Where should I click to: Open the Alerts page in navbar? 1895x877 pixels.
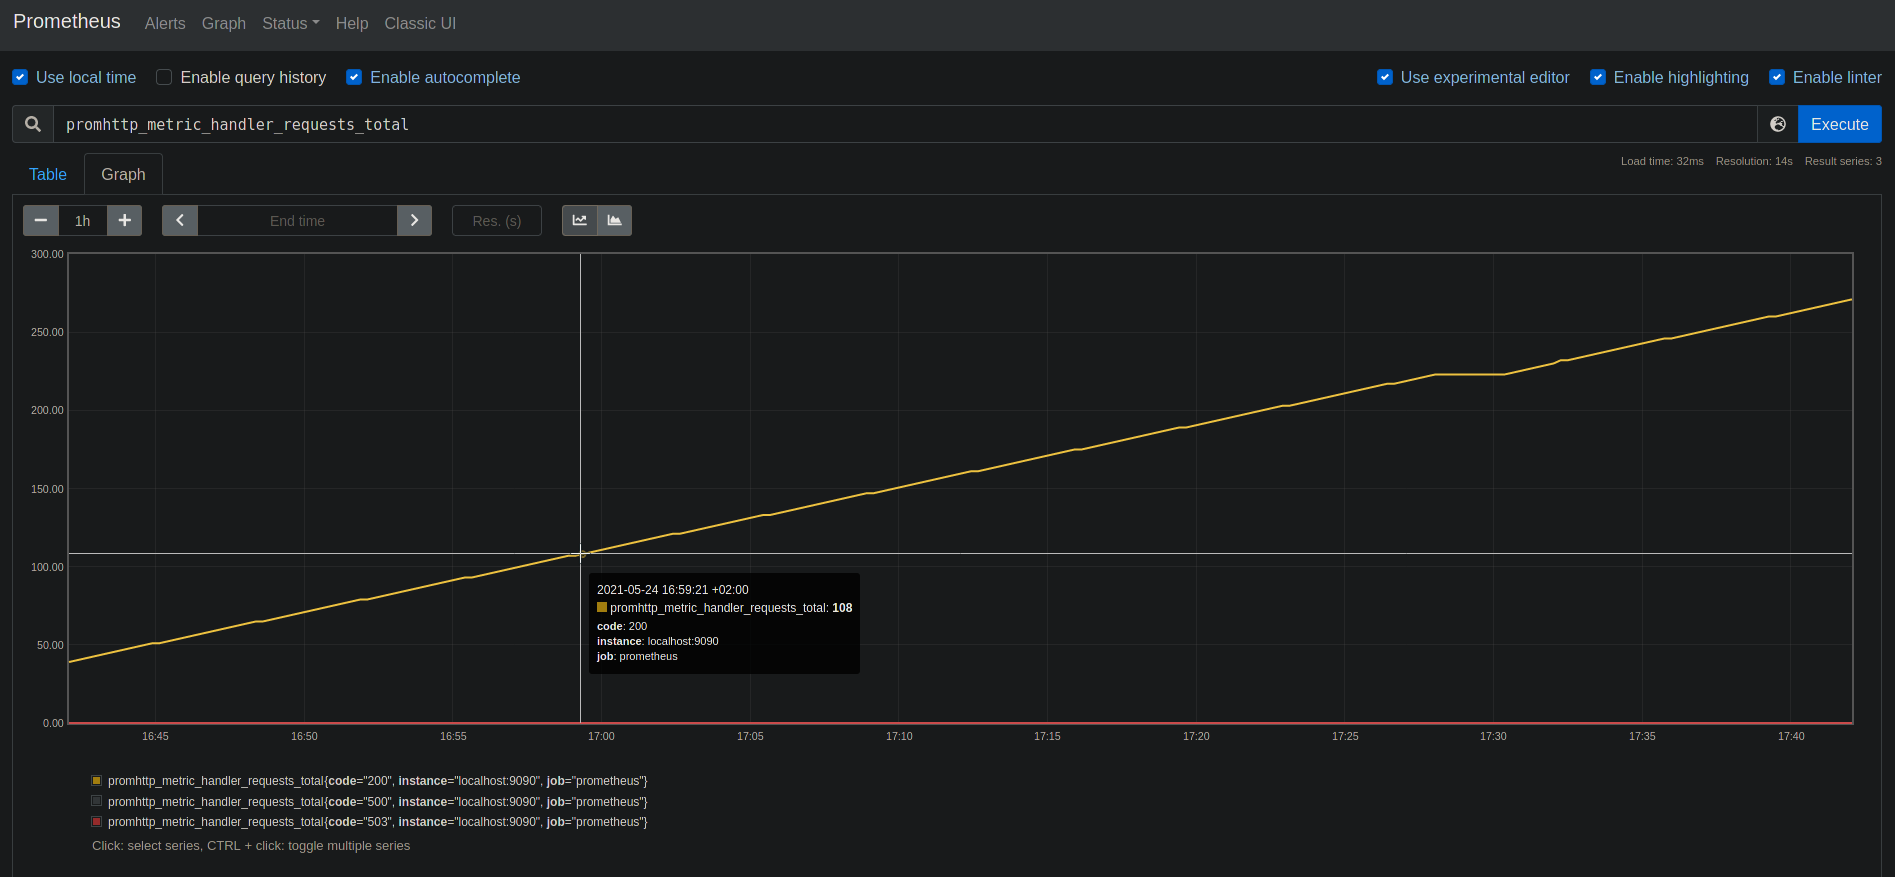165,23
